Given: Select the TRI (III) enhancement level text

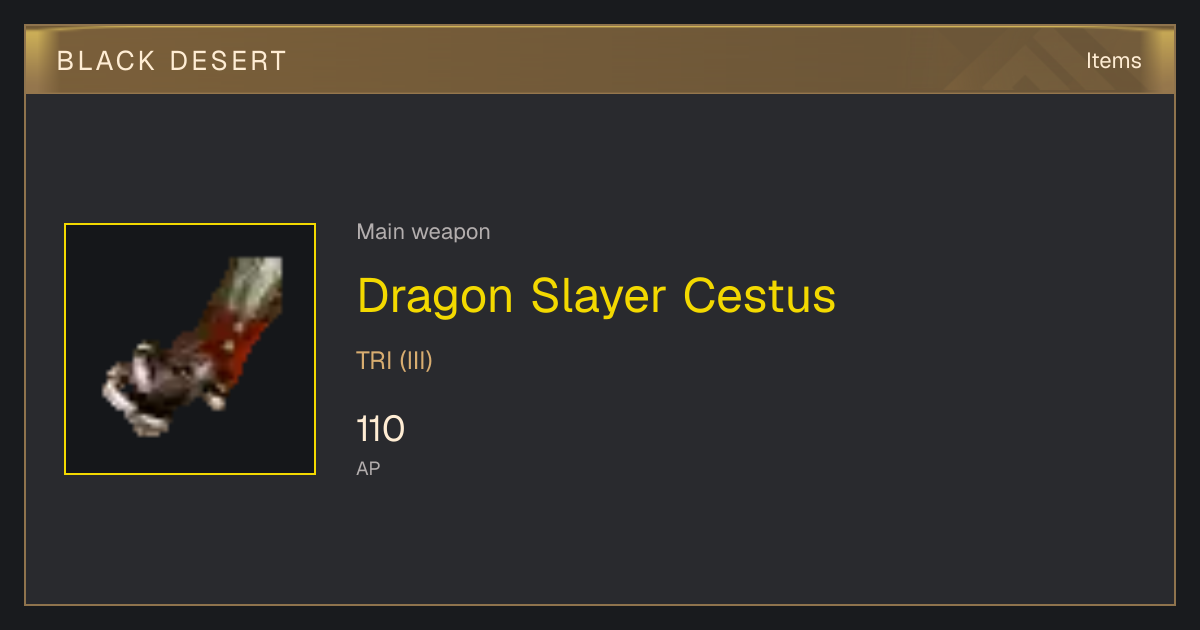Looking at the screenshot, I should 394,361.
